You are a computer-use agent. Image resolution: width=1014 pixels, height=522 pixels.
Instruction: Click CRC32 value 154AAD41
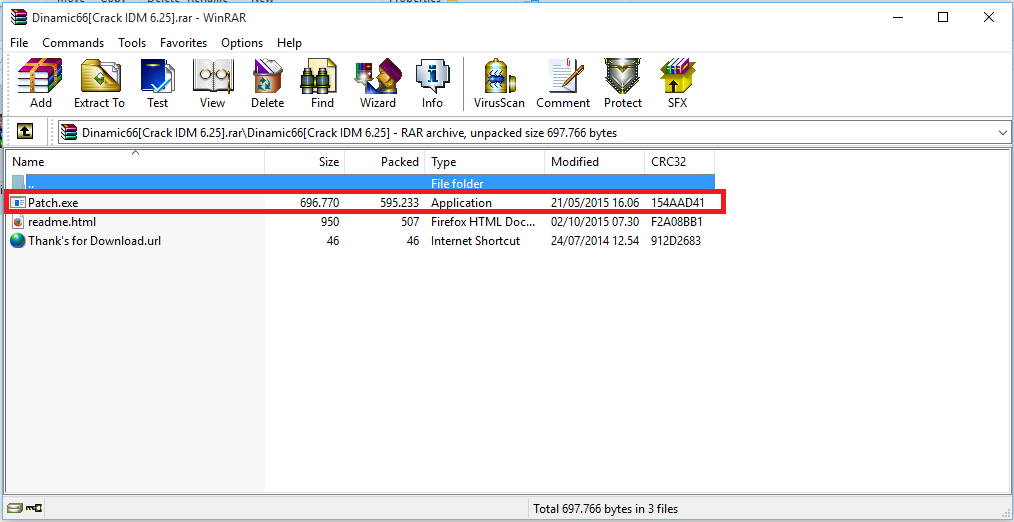tap(678, 203)
